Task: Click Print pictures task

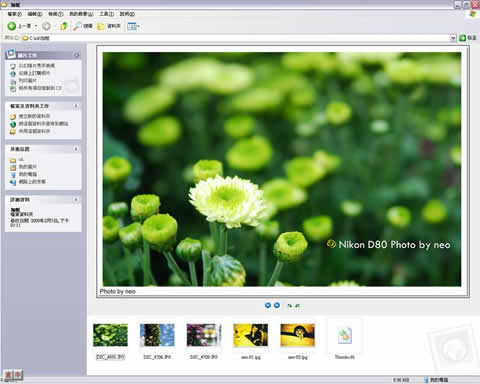Action: tap(23, 81)
